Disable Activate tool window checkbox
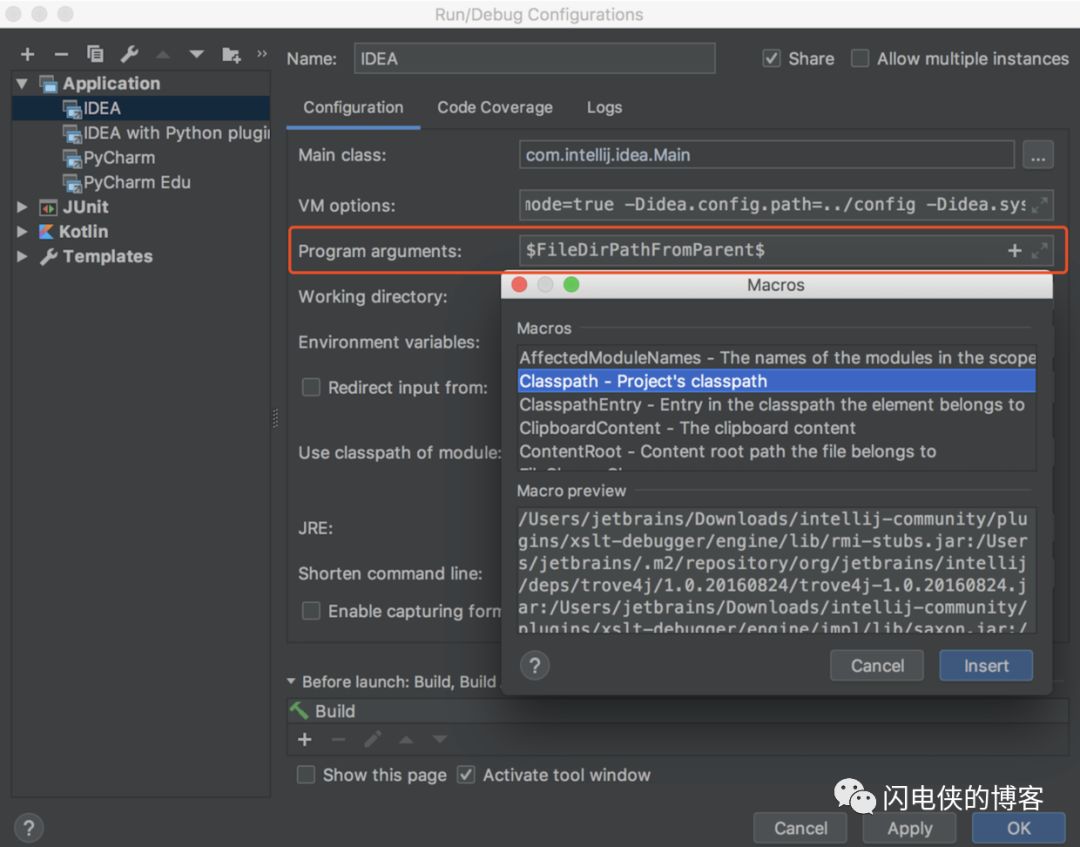The height and width of the screenshot is (847, 1080). click(466, 775)
